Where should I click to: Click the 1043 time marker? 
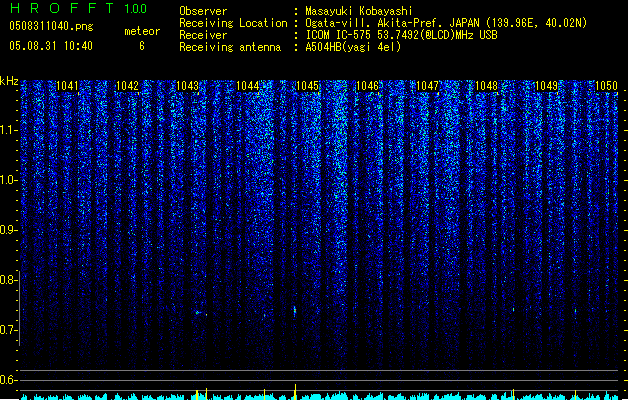(x=188, y=86)
